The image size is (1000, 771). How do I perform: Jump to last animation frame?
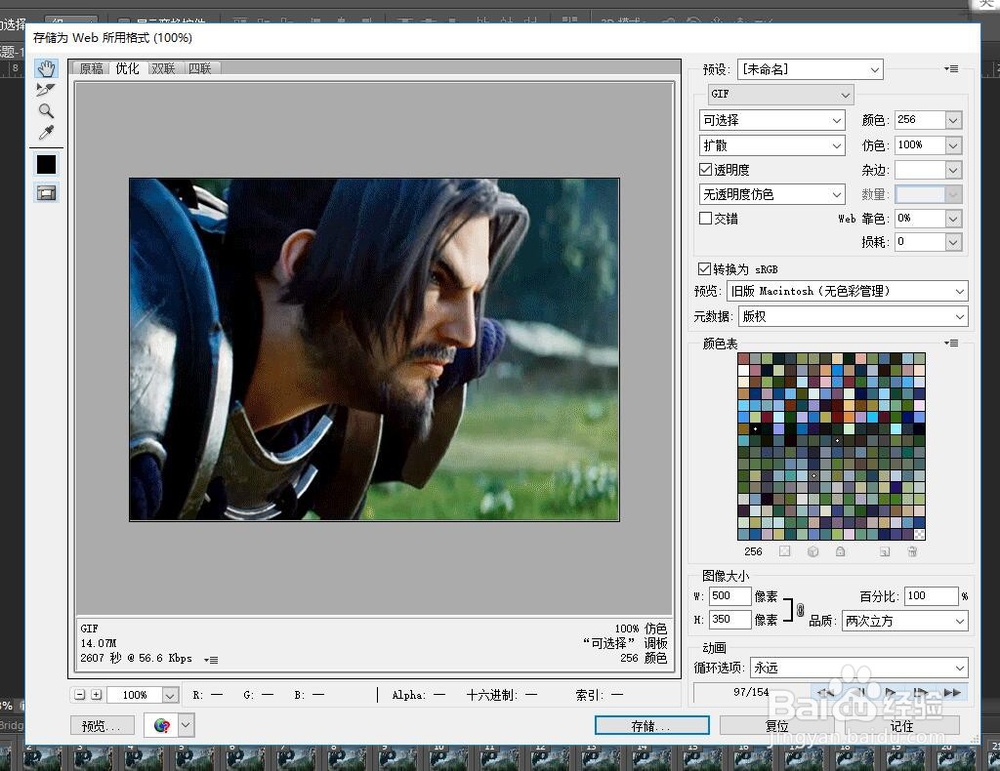[x=953, y=692]
